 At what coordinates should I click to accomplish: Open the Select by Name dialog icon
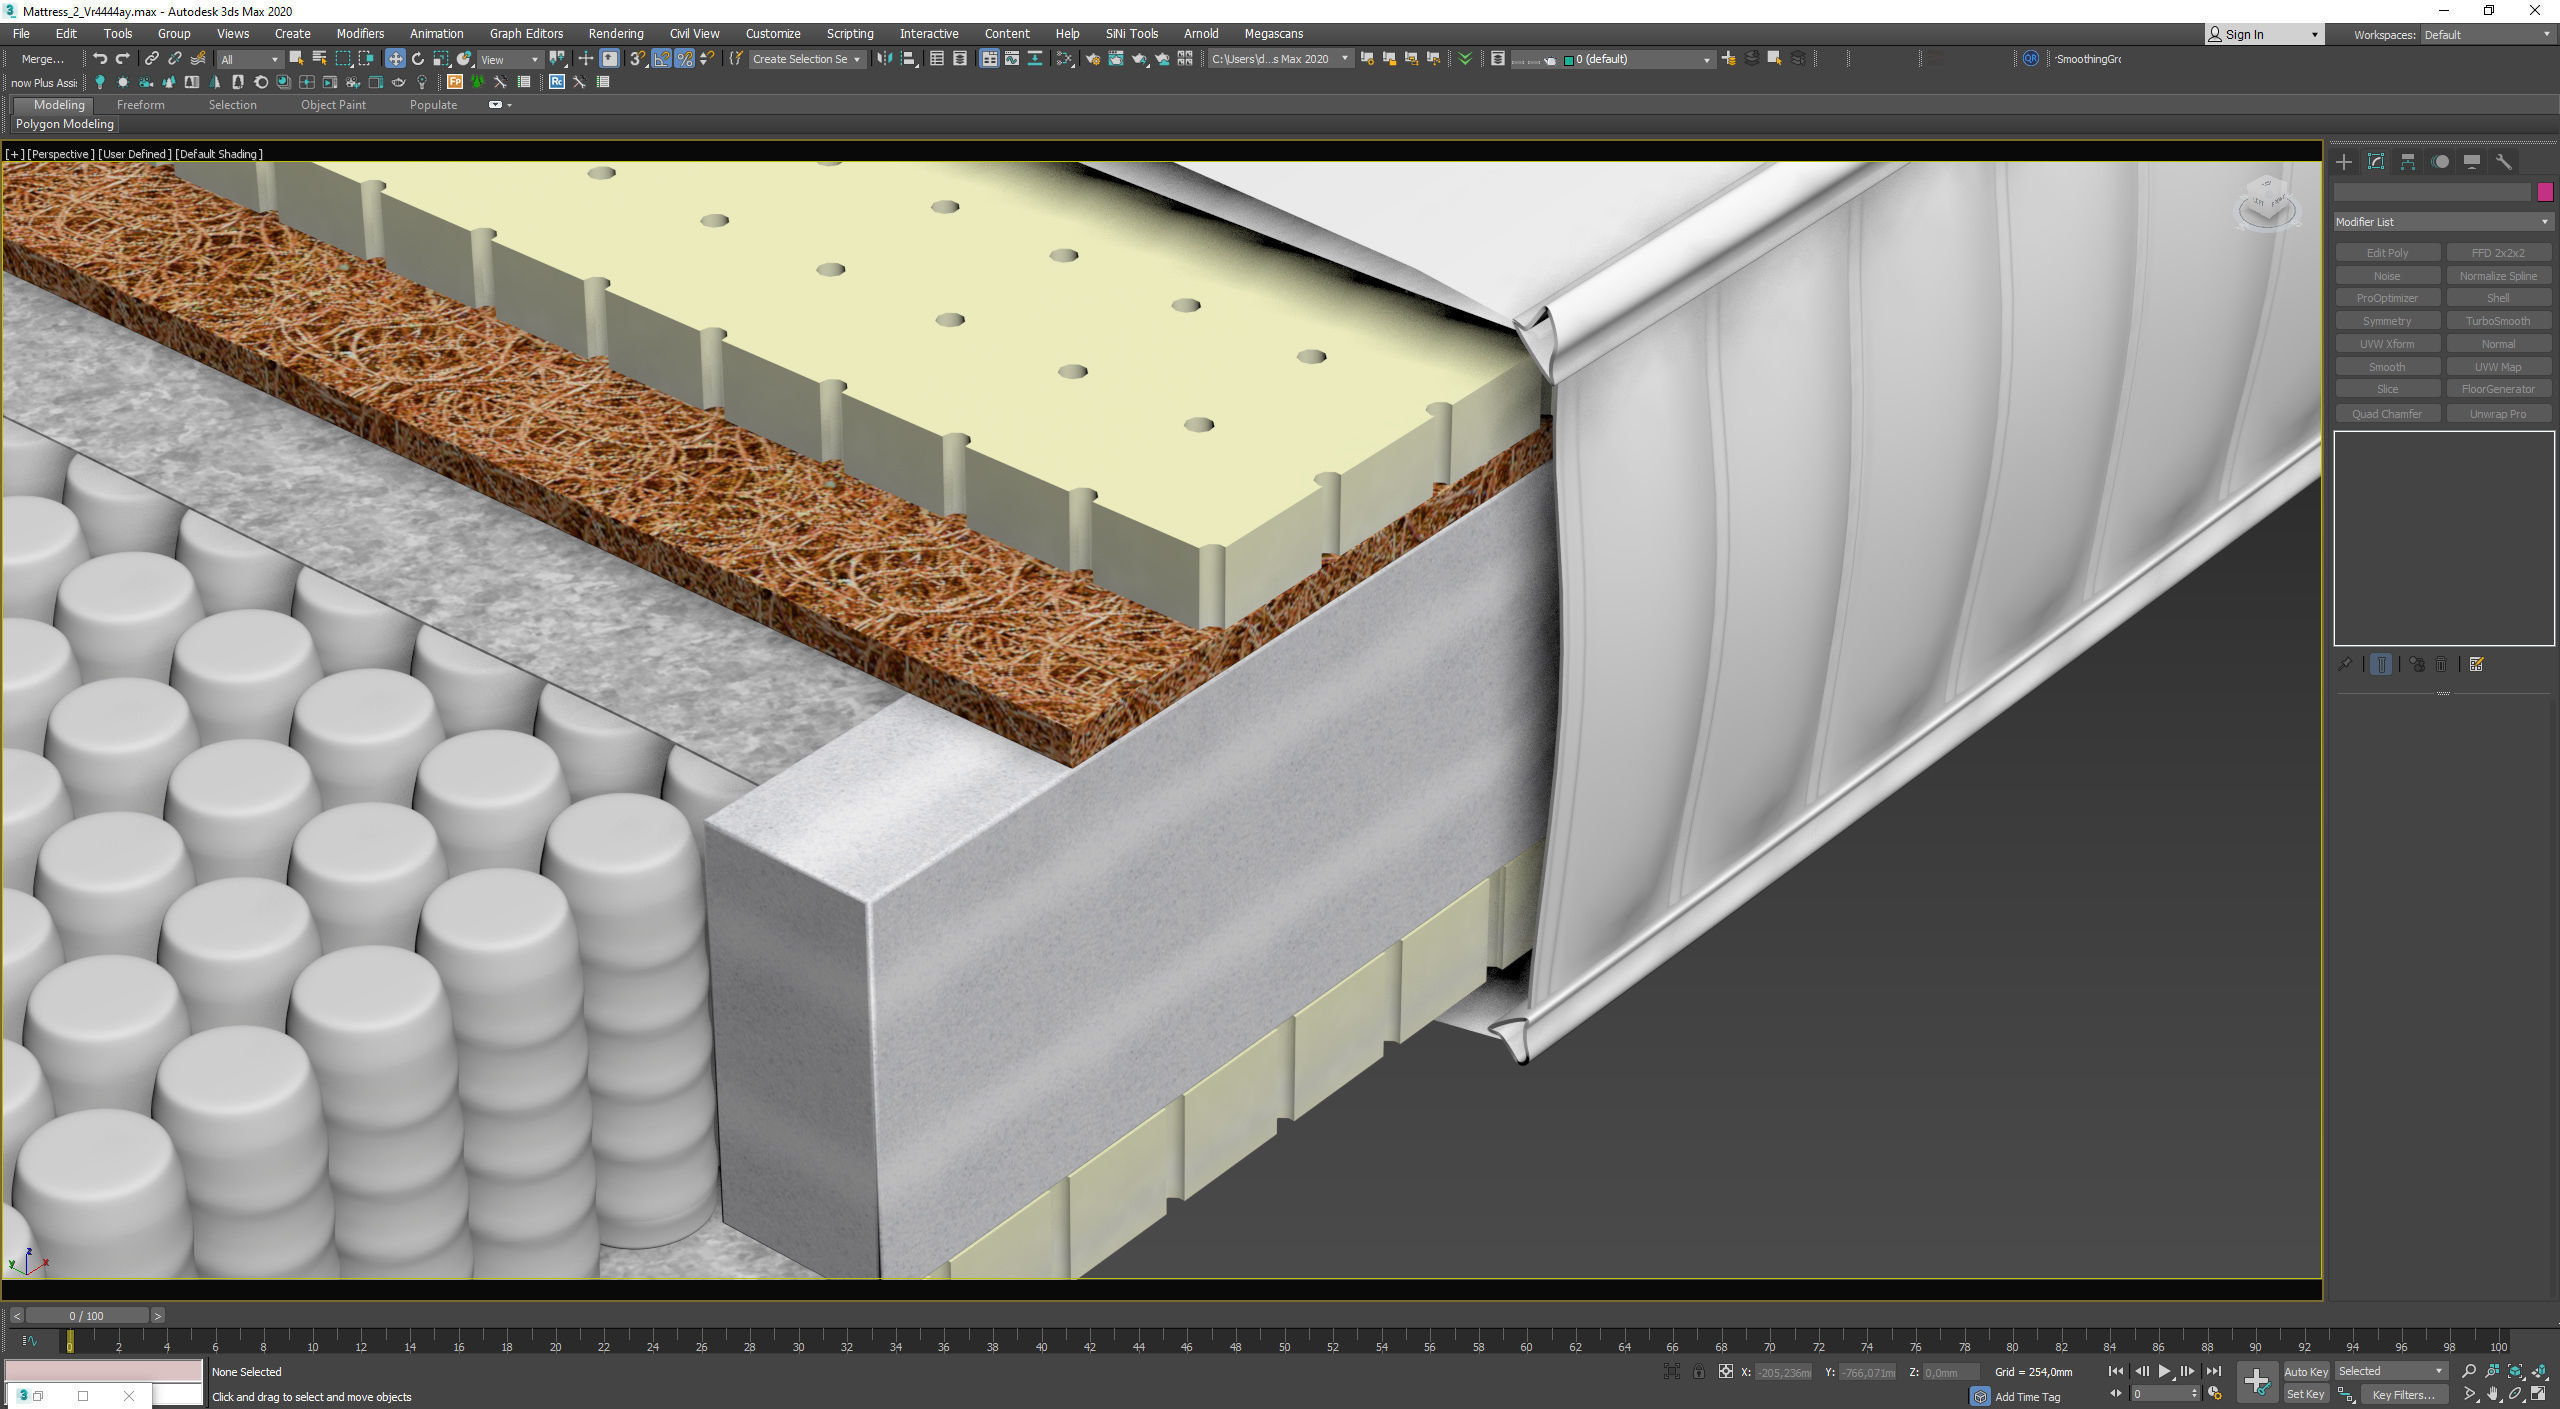(x=319, y=59)
